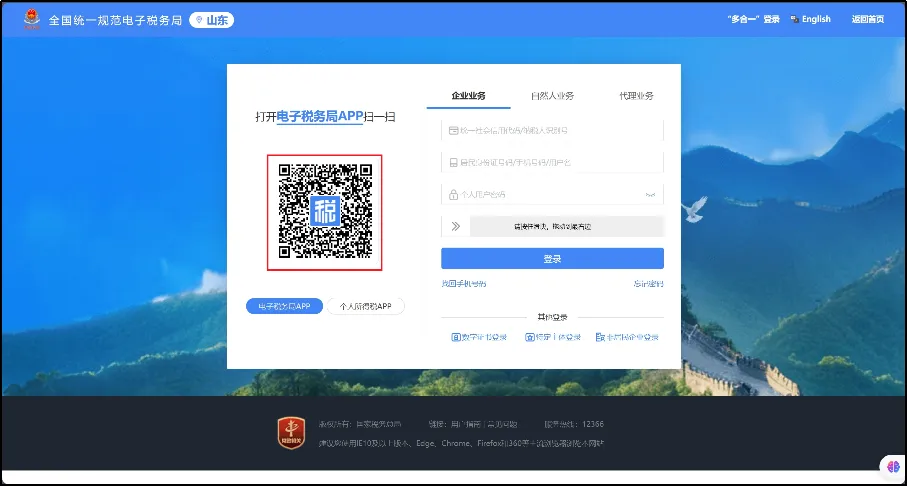Click the floating assistant icon at bottom right
This screenshot has width=908, height=487.
[x=893, y=466]
